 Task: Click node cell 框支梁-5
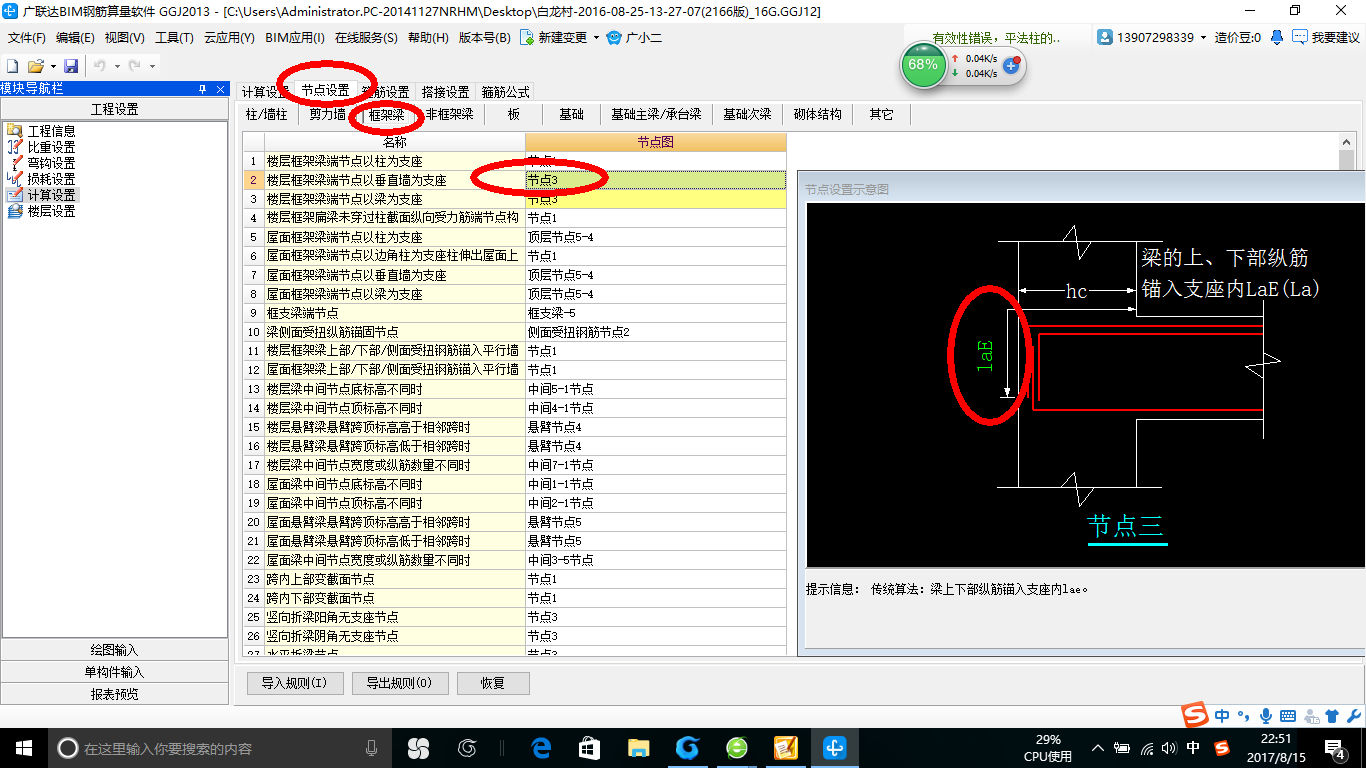click(x=656, y=314)
